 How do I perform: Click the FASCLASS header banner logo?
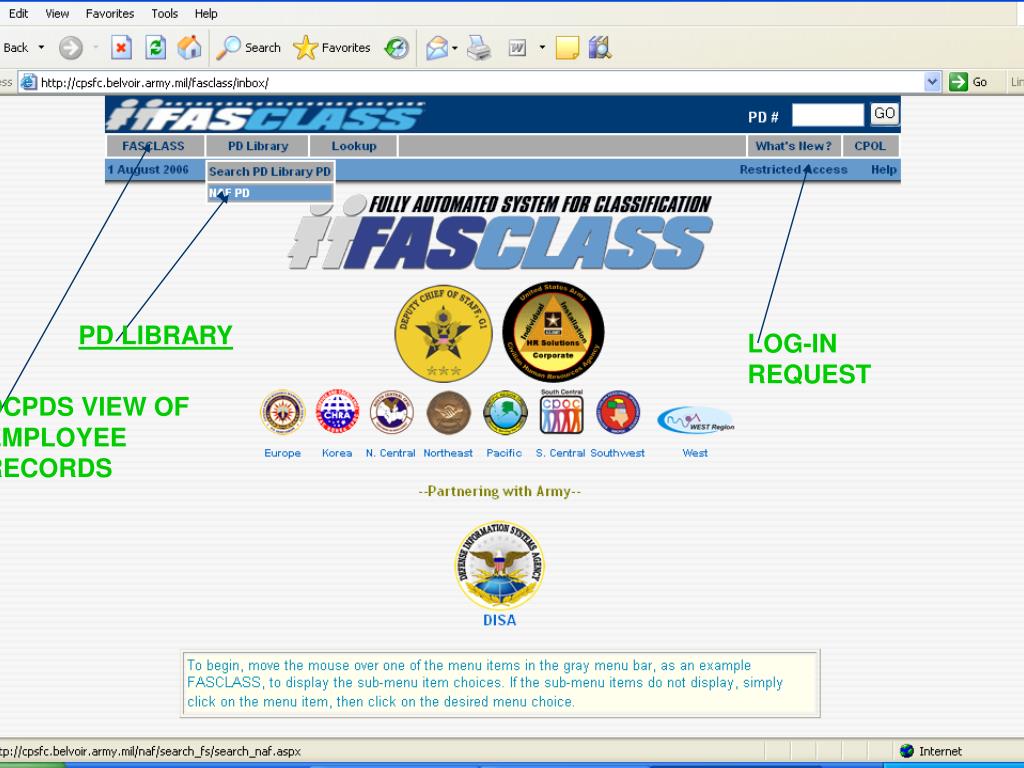point(264,115)
